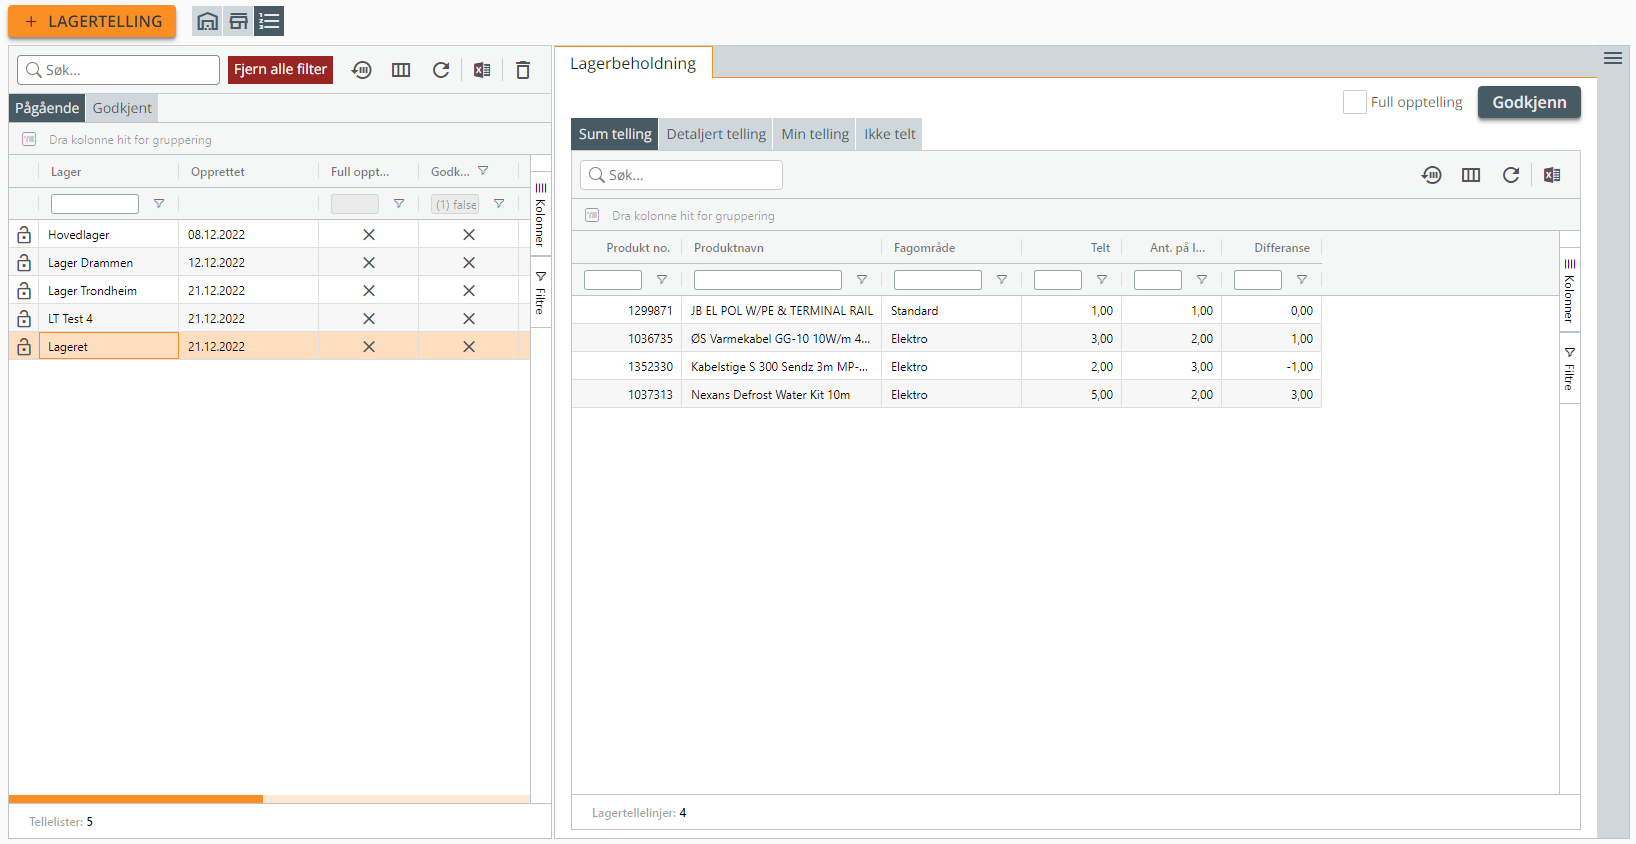Select row Nexans Defrost Water Kit 10m

(x=947, y=394)
